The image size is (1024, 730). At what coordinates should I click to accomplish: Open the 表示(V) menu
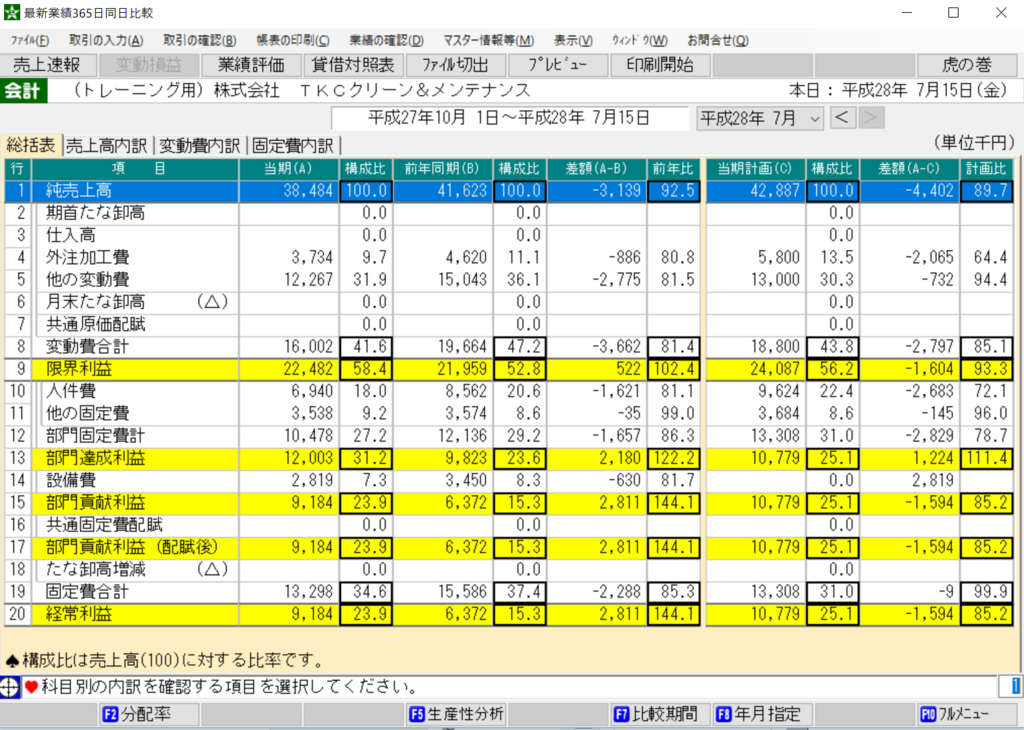(x=573, y=40)
